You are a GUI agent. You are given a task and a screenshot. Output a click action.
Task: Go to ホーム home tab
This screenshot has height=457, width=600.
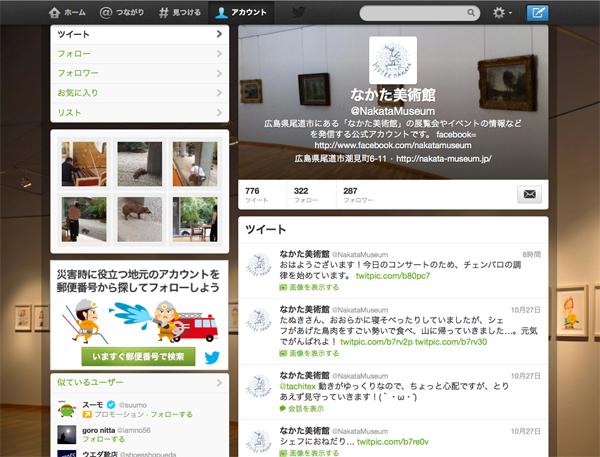point(67,13)
